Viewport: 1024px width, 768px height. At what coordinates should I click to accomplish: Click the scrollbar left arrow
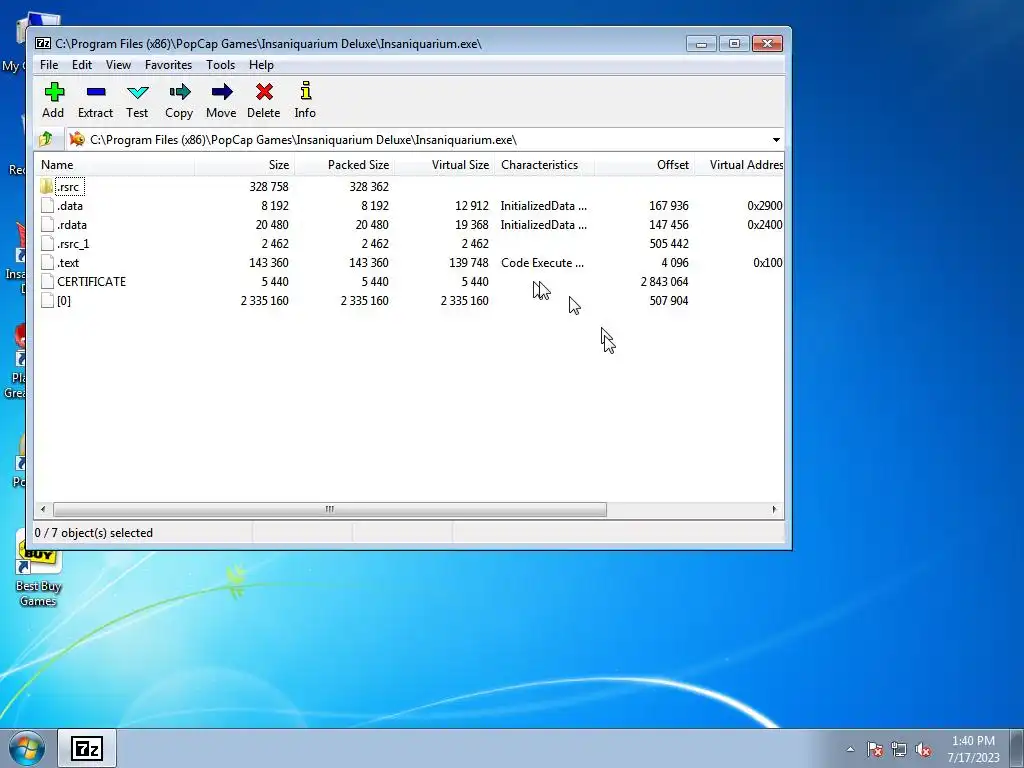pyautogui.click(x=43, y=509)
